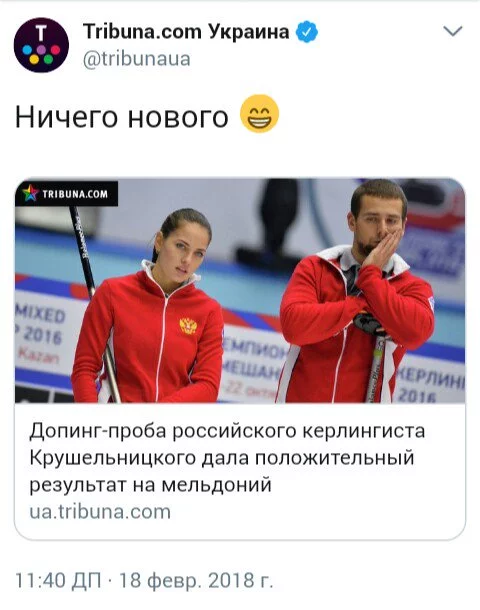The width and height of the screenshot is (480, 610).
Task: Click the tweet text Ничего нового
Action: coord(121,117)
